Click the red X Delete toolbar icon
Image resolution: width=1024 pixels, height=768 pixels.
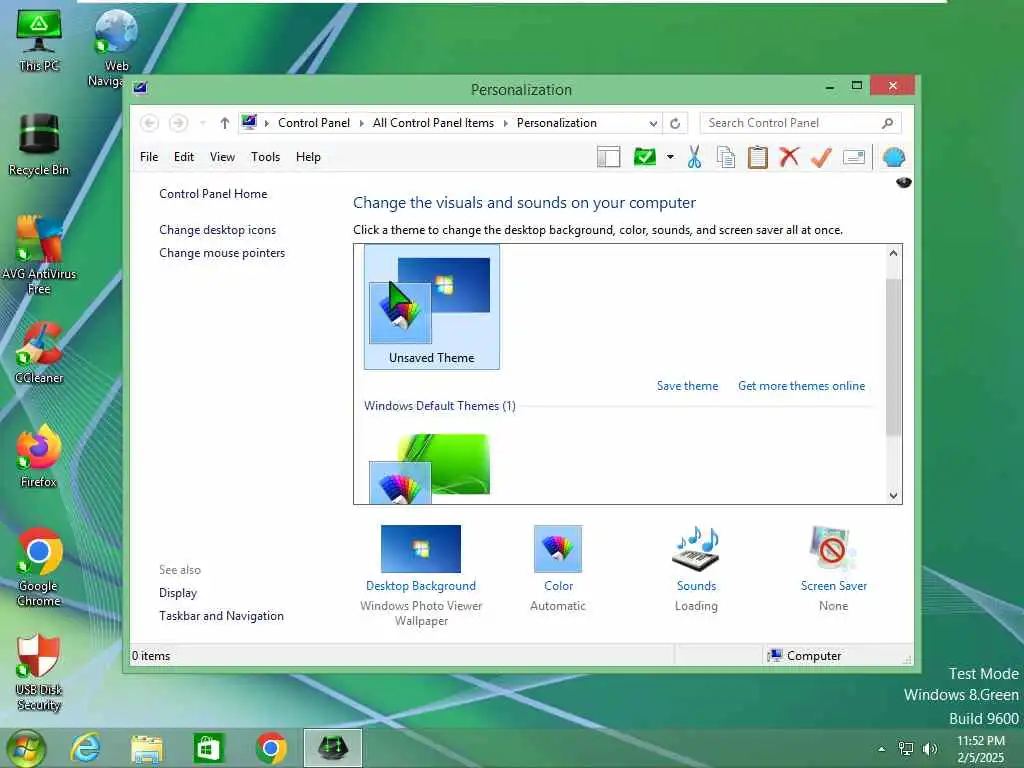pos(789,157)
